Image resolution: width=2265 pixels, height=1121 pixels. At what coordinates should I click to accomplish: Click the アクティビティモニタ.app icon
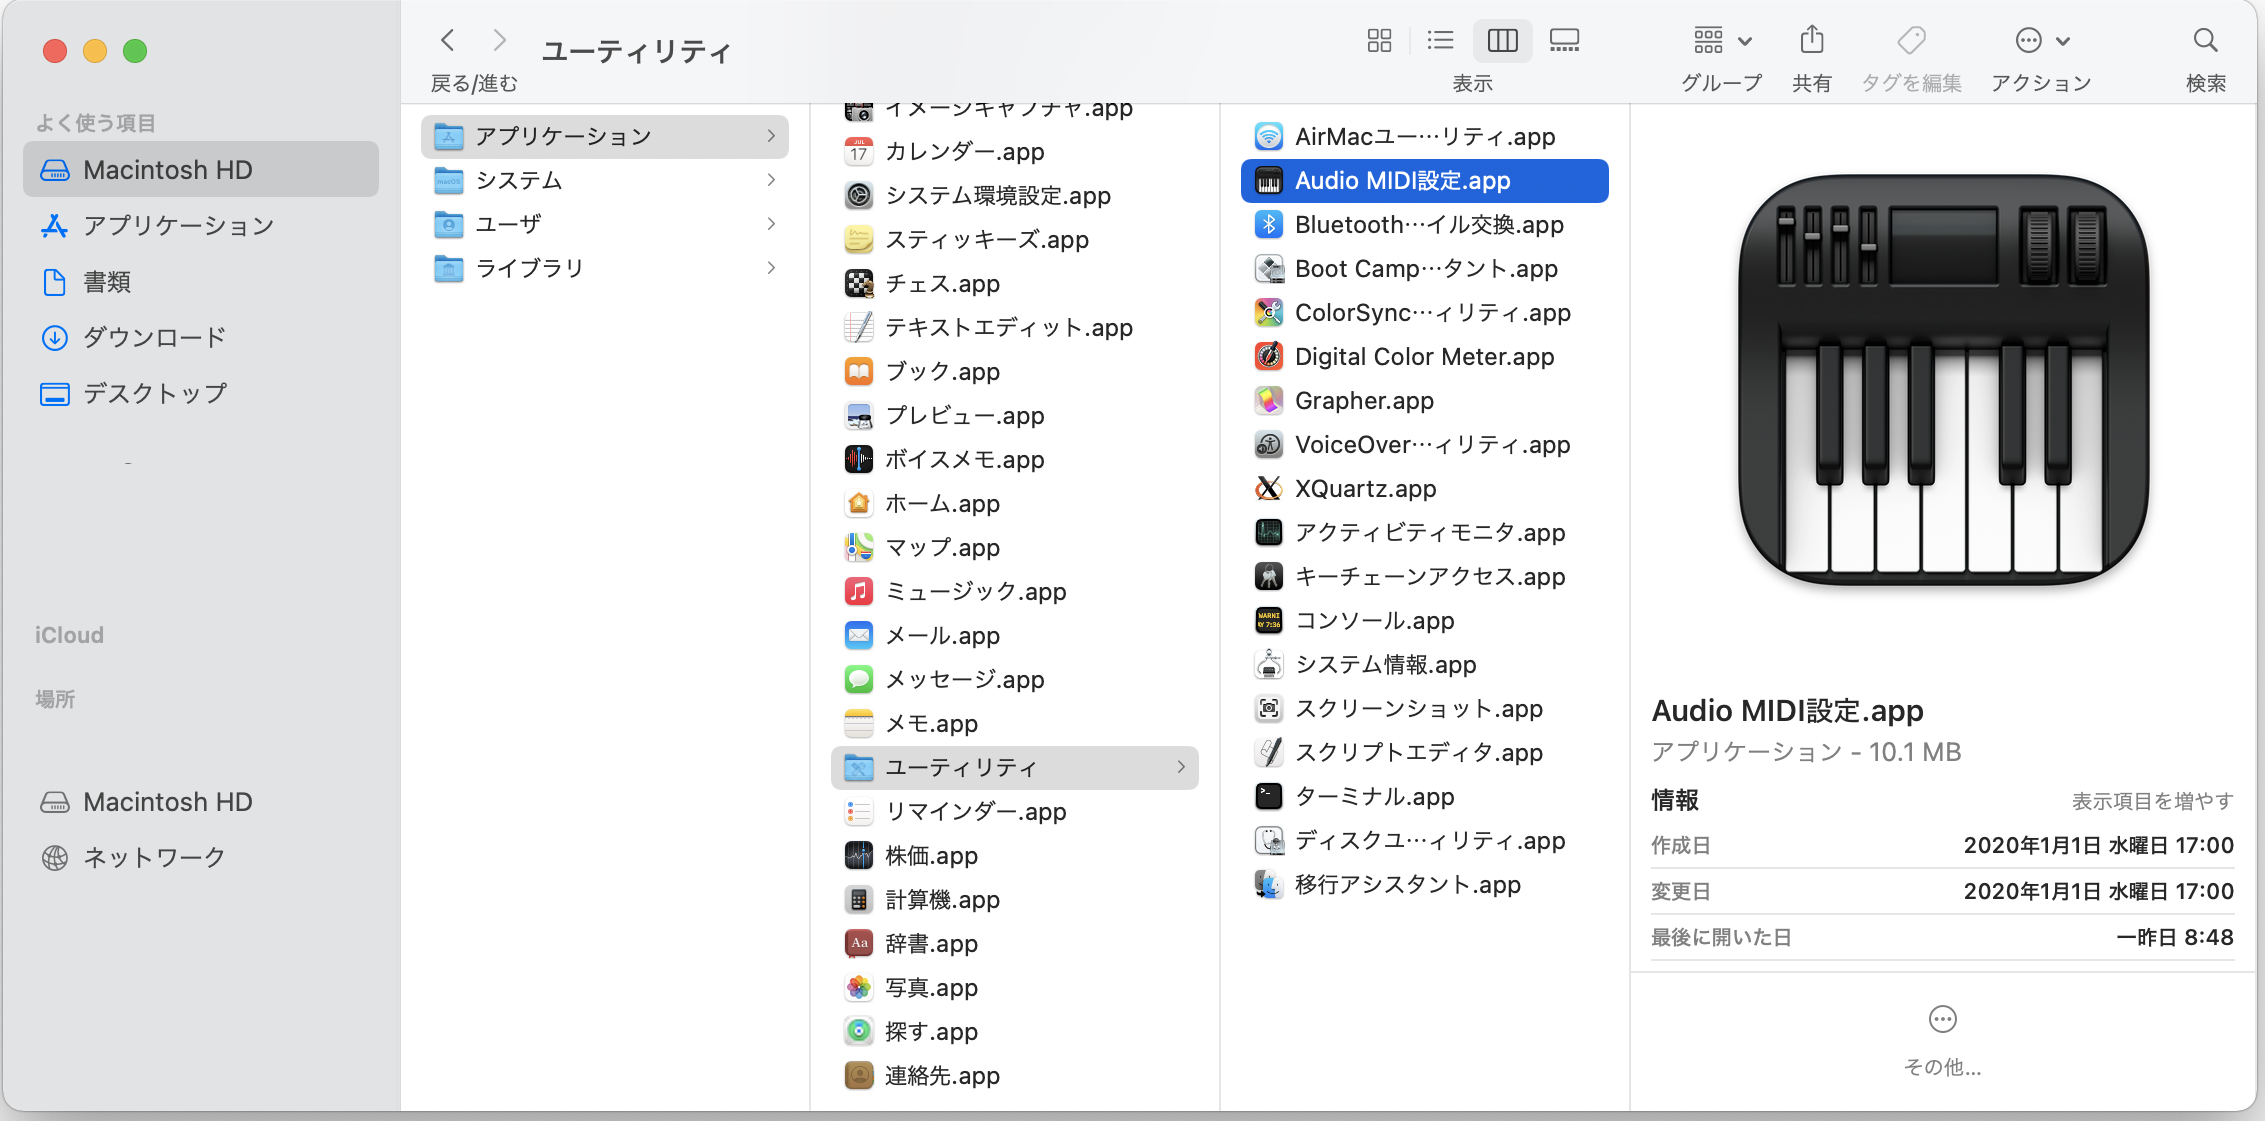pos(1269,533)
